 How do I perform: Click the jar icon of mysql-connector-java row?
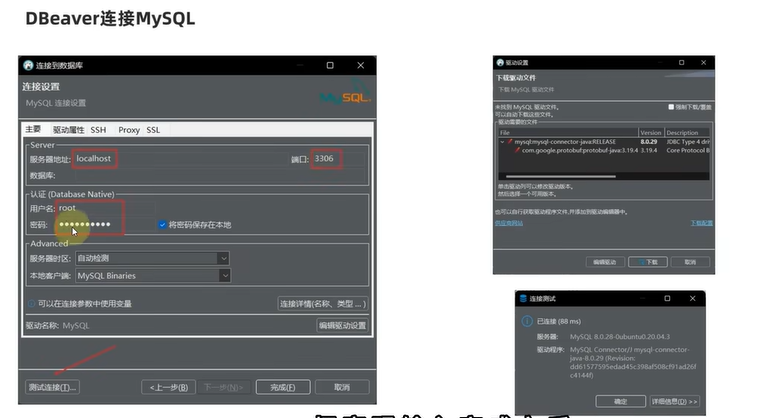click(x=510, y=142)
